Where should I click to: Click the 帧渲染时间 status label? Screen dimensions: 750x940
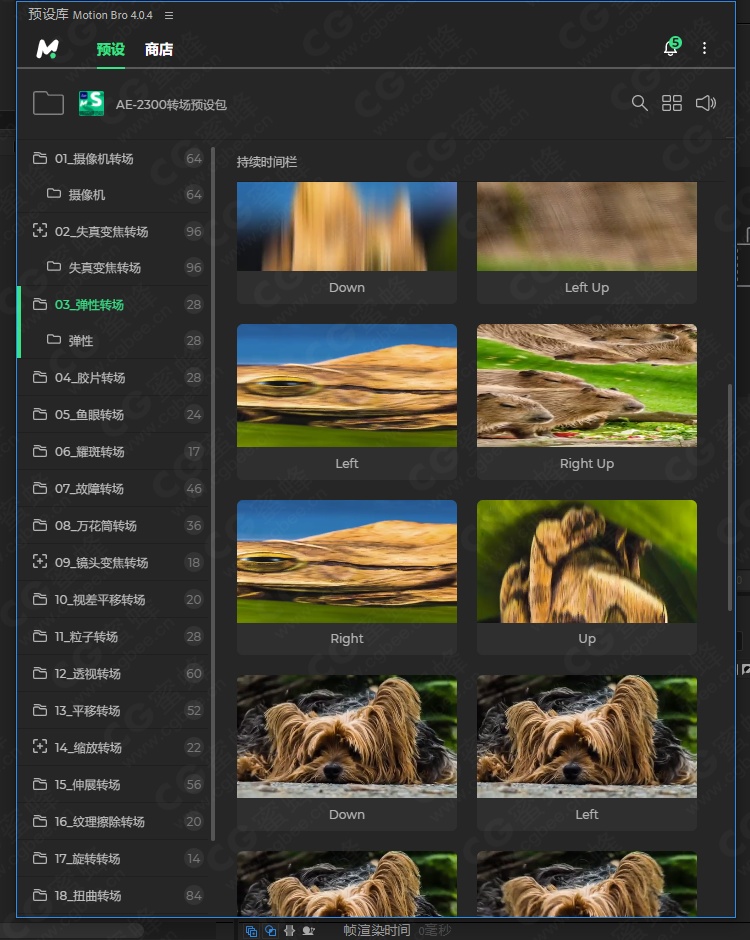click(377, 930)
